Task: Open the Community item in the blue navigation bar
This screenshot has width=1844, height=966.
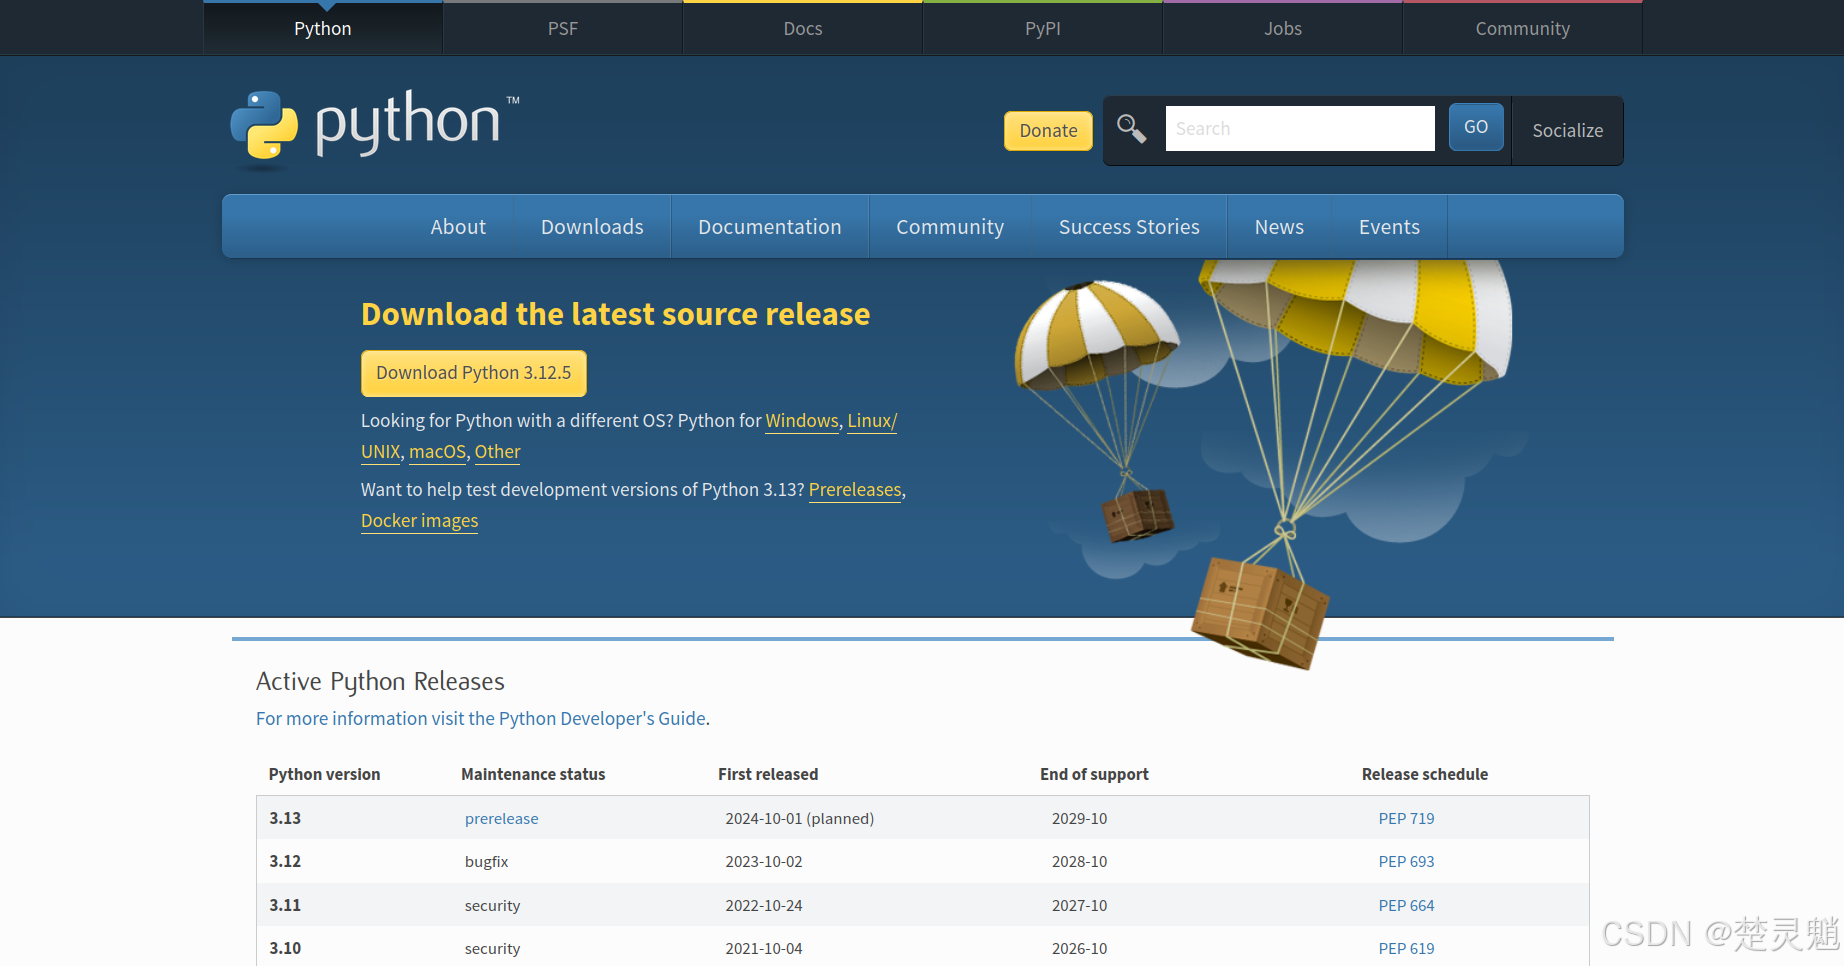Action: (950, 227)
